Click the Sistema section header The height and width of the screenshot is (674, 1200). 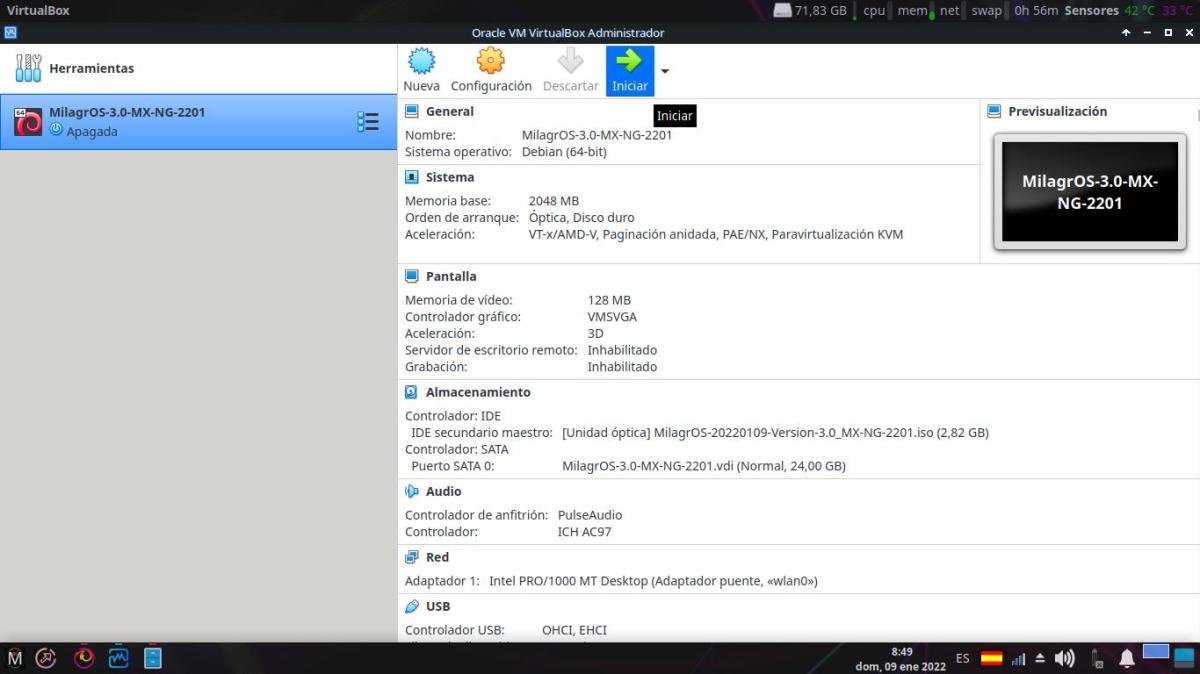tap(450, 177)
